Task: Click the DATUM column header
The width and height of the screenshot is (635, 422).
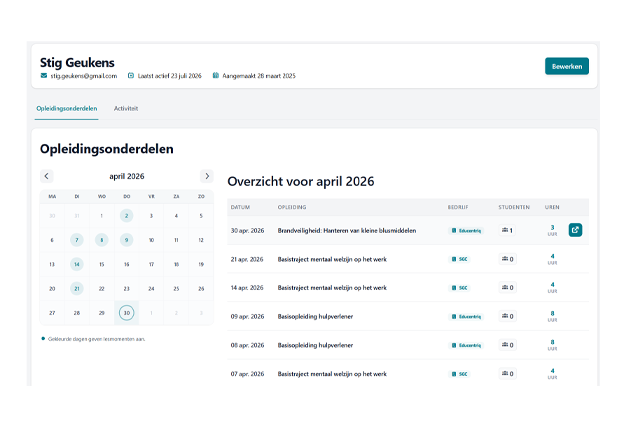Action: coord(240,207)
